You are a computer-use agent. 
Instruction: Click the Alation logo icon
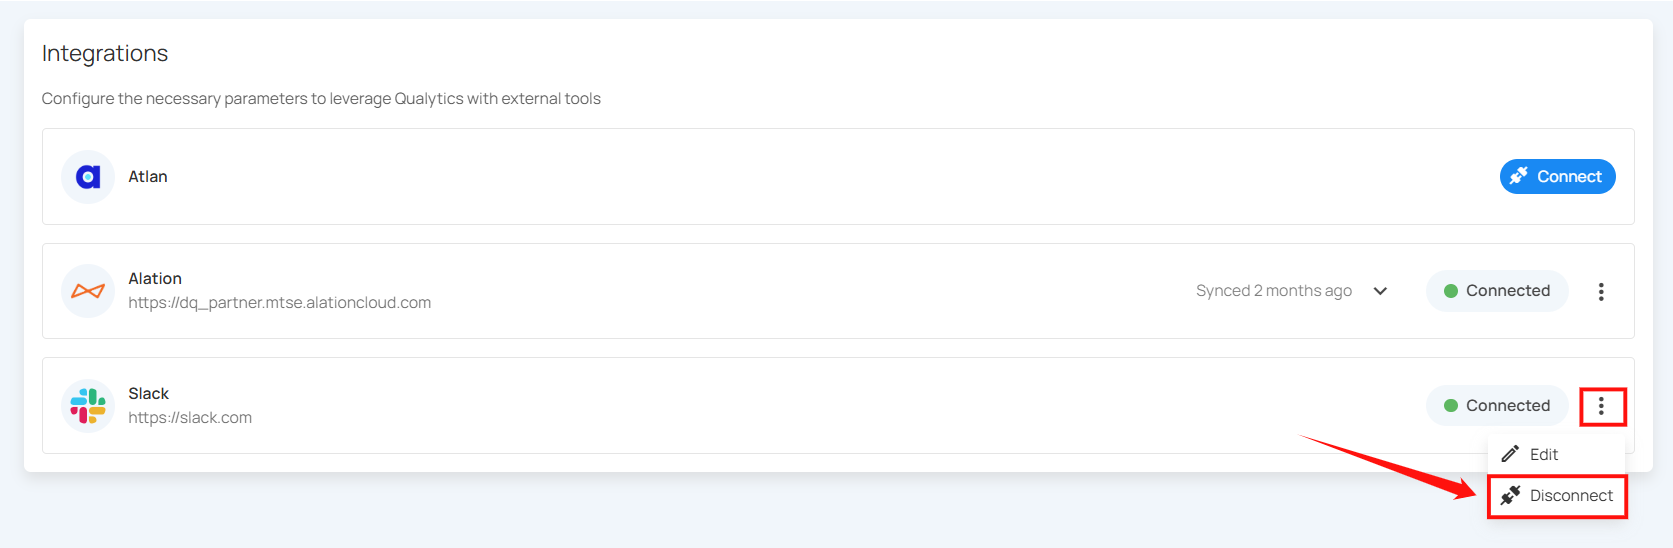pyautogui.click(x=88, y=291)
